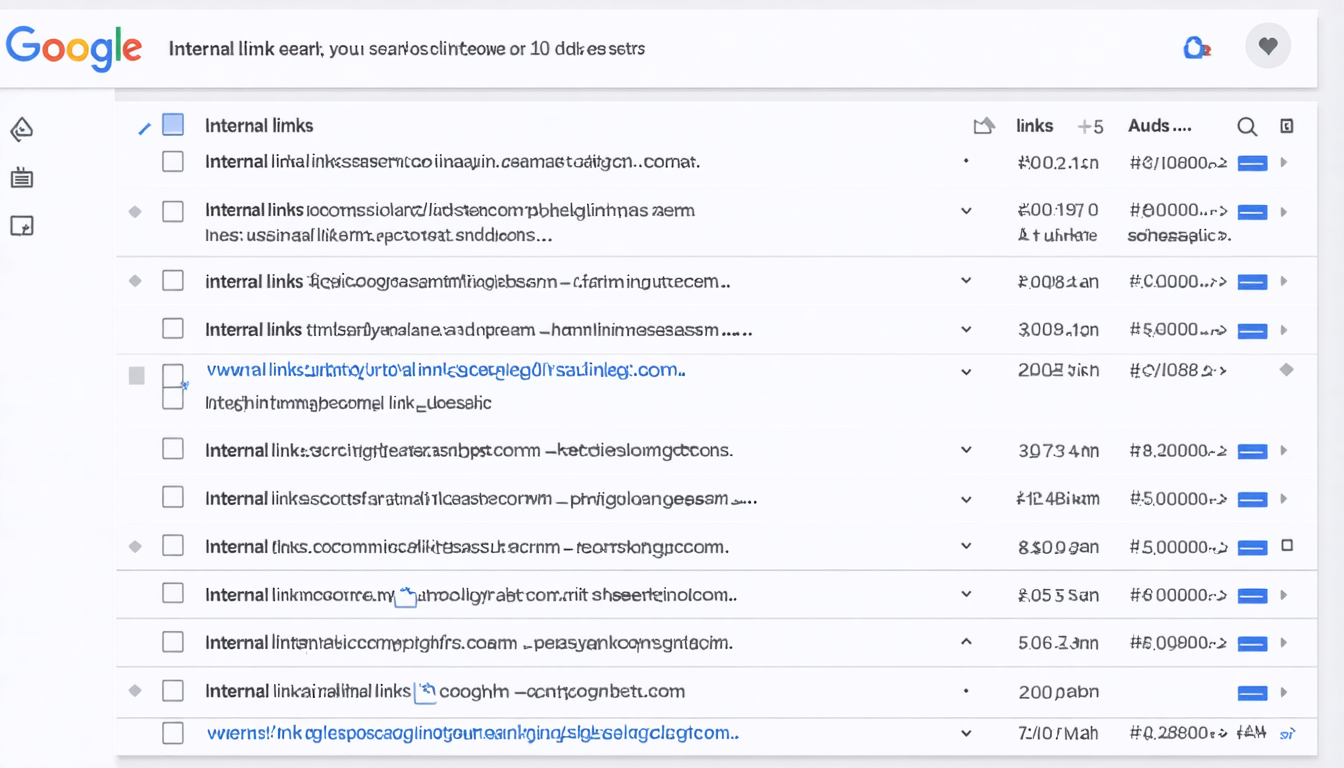The height and width of the screenshot is (768, 1344).
Task: Click the right arrow in the #:00.2.1 row
Action: pyautogui.click(x=1284, y=162)
